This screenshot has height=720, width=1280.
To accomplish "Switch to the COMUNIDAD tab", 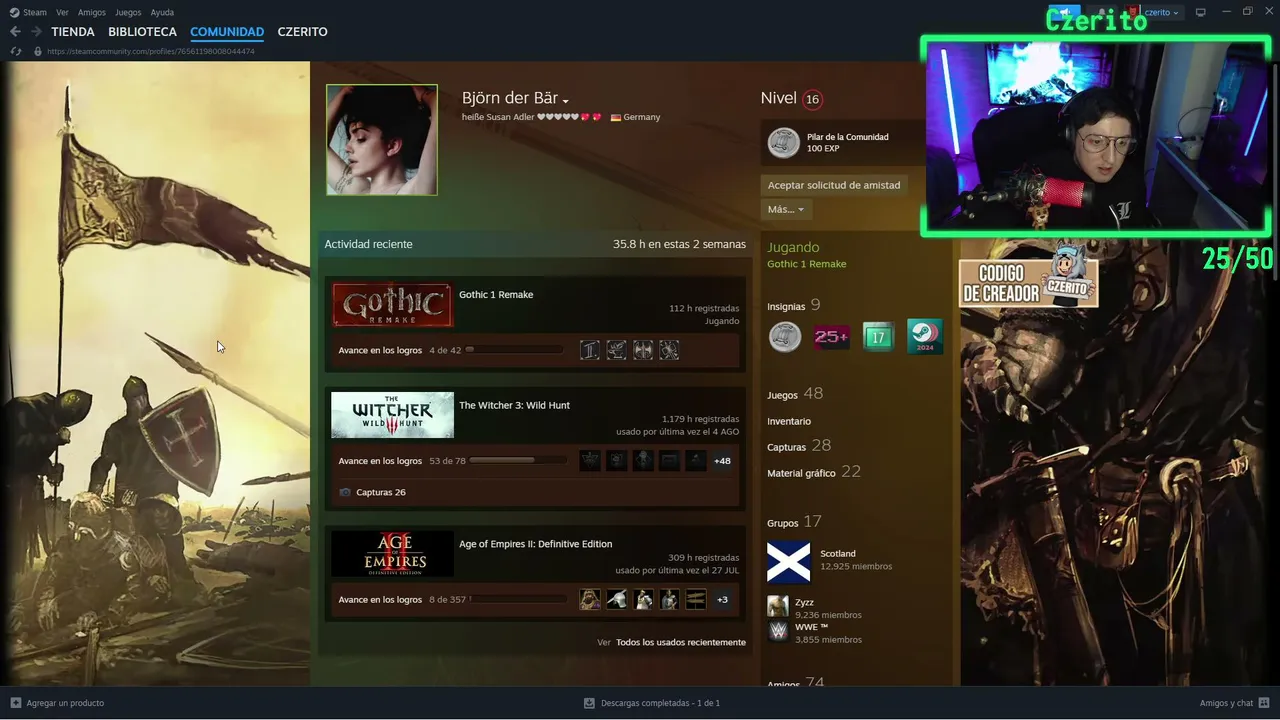I will tap(227, 32).
